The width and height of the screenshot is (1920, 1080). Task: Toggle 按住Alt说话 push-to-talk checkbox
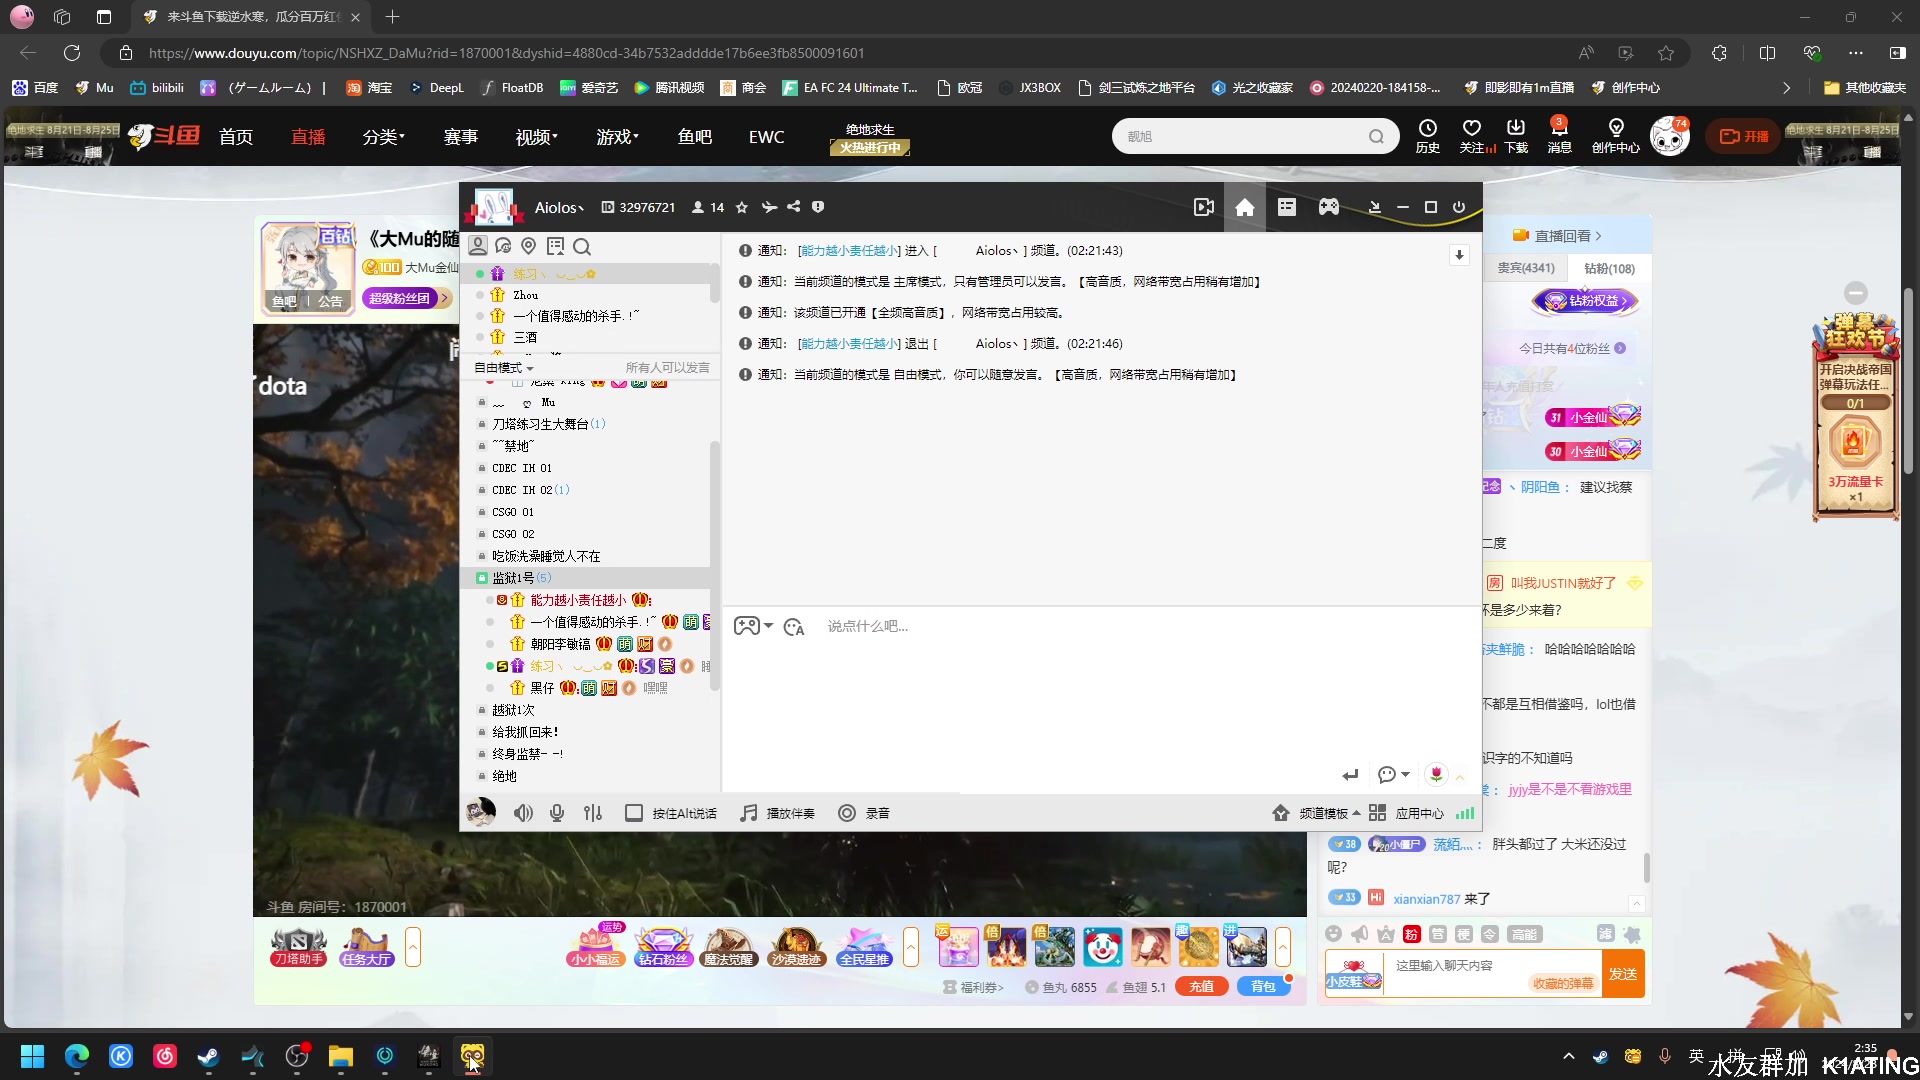click(x=633, y=812)
